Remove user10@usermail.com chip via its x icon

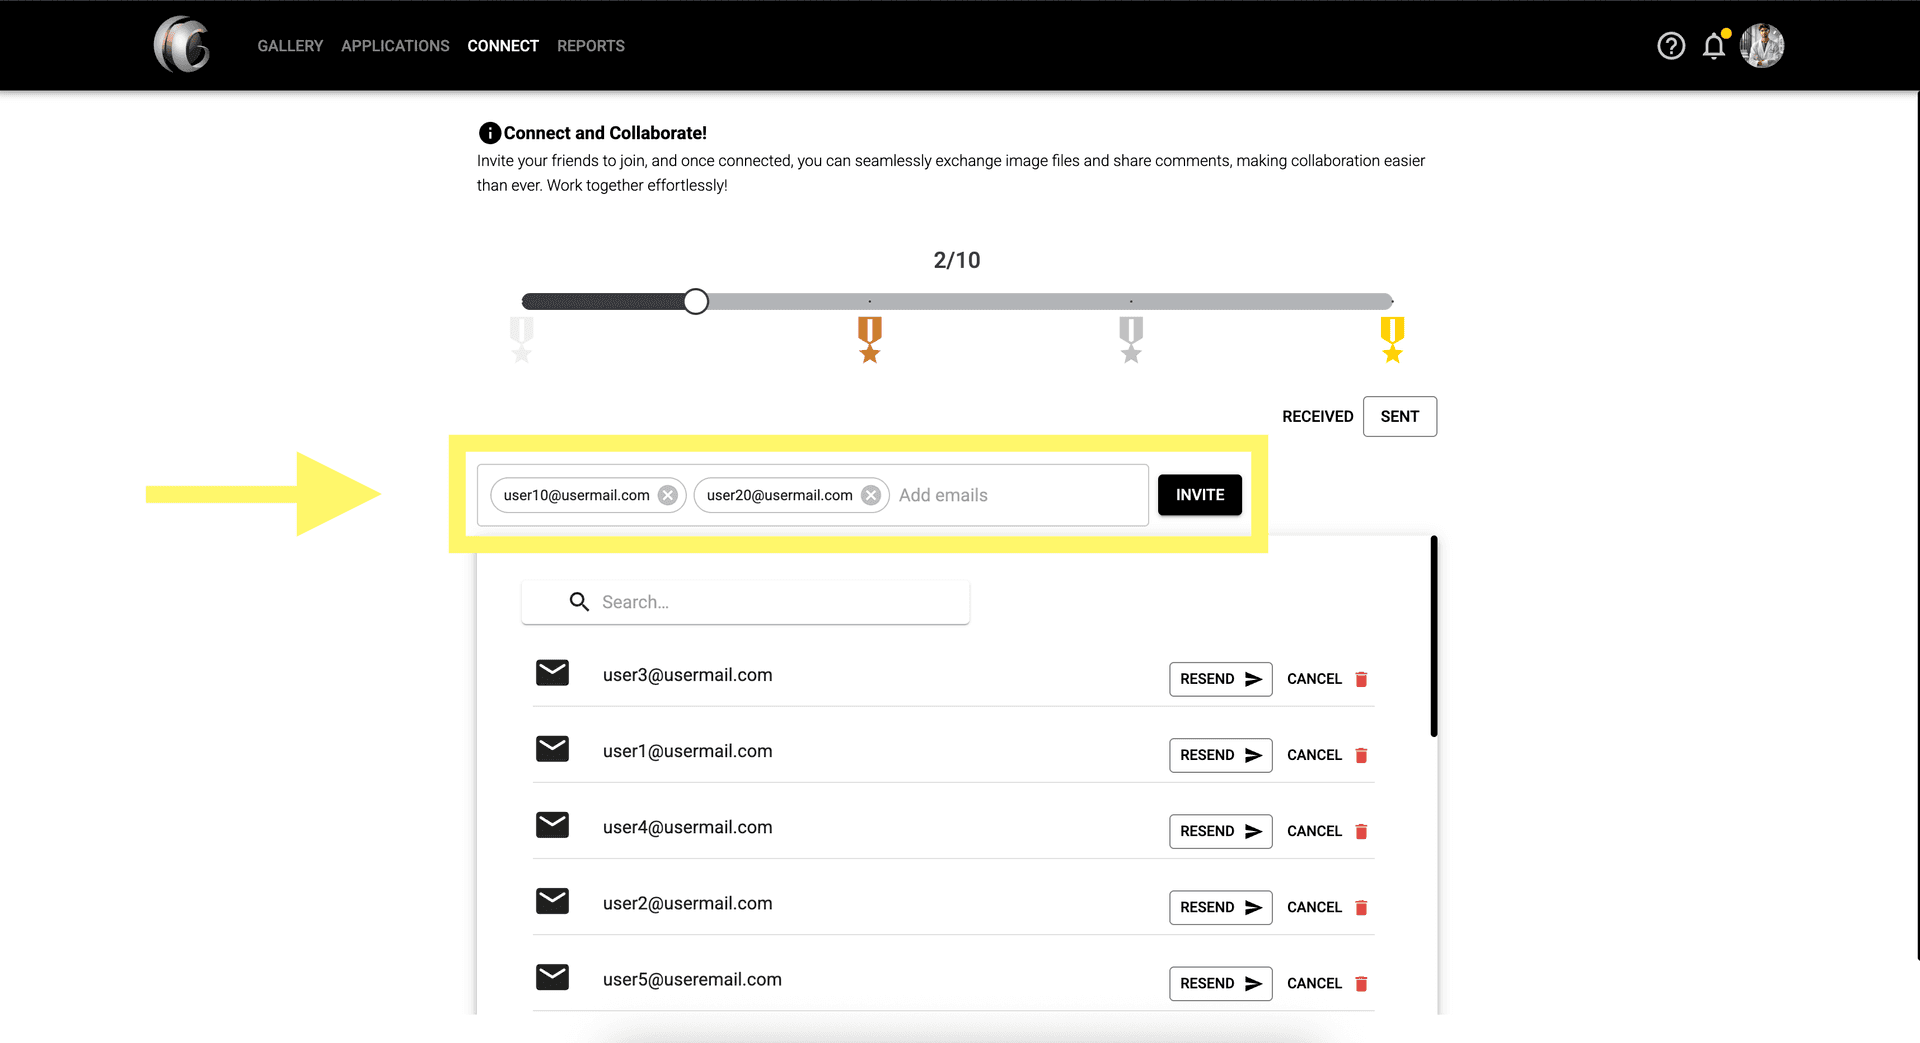point(667,494)
